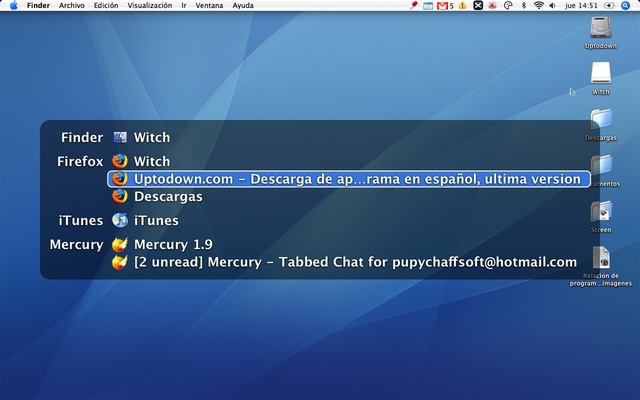
Task: Click Mercury icon beside Tabbed Chat entry
Action: (120, 262)
